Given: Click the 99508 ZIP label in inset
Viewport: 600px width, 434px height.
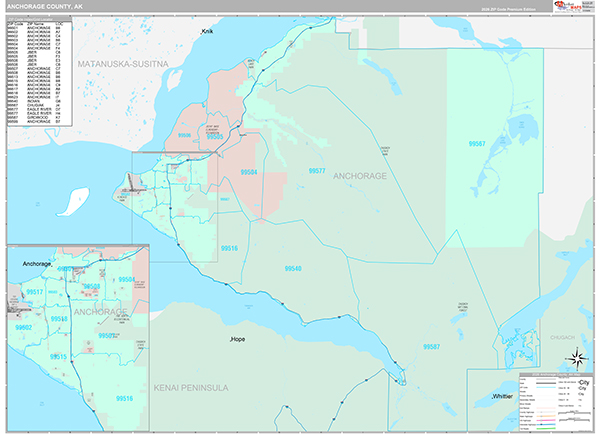Looking at the screenshot, I should [92, 286].
